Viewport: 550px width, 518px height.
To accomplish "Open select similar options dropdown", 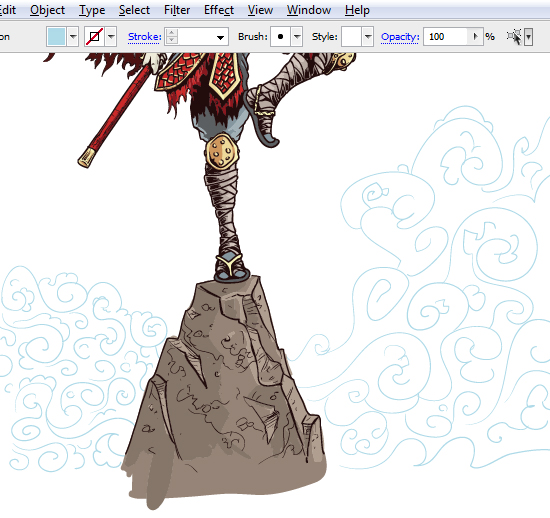I will point(528,36).
